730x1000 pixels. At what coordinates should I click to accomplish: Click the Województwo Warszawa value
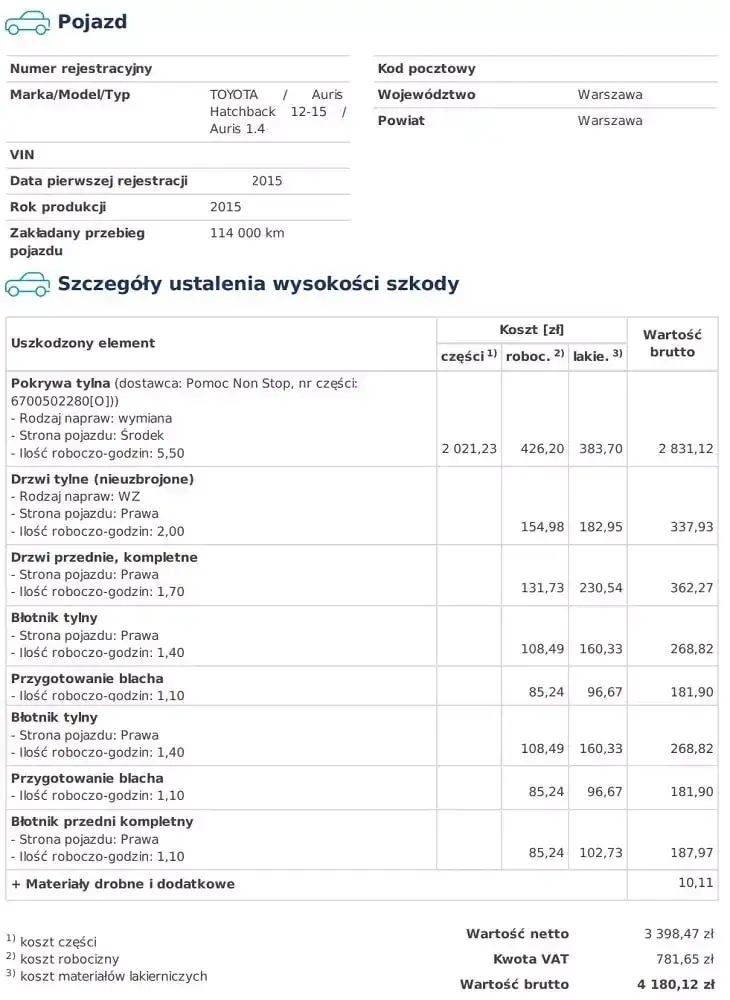610,95
